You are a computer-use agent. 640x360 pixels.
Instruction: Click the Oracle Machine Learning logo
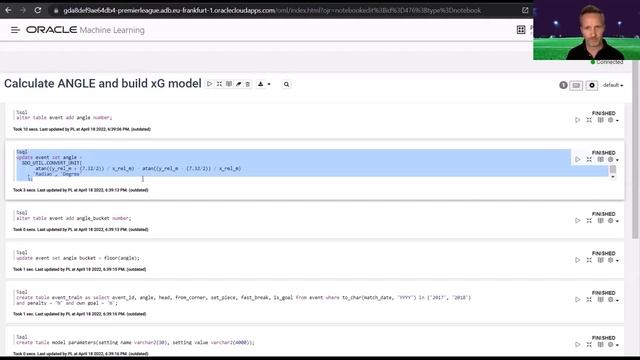pos(85,30)
